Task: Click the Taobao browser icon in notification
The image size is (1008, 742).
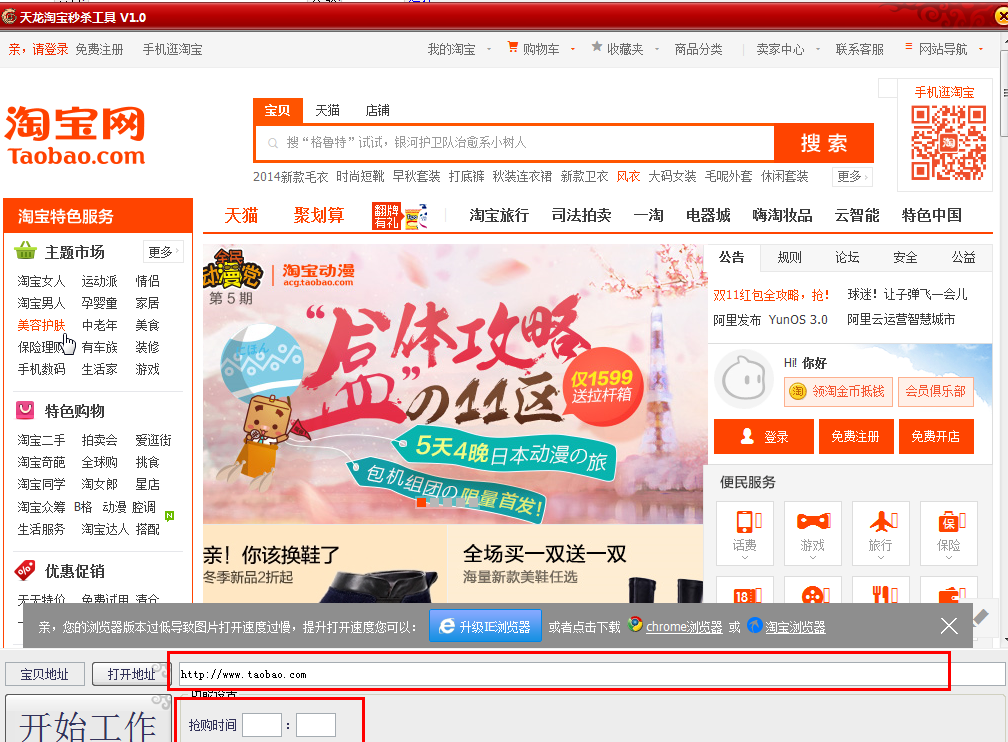Action: [755, 625]
